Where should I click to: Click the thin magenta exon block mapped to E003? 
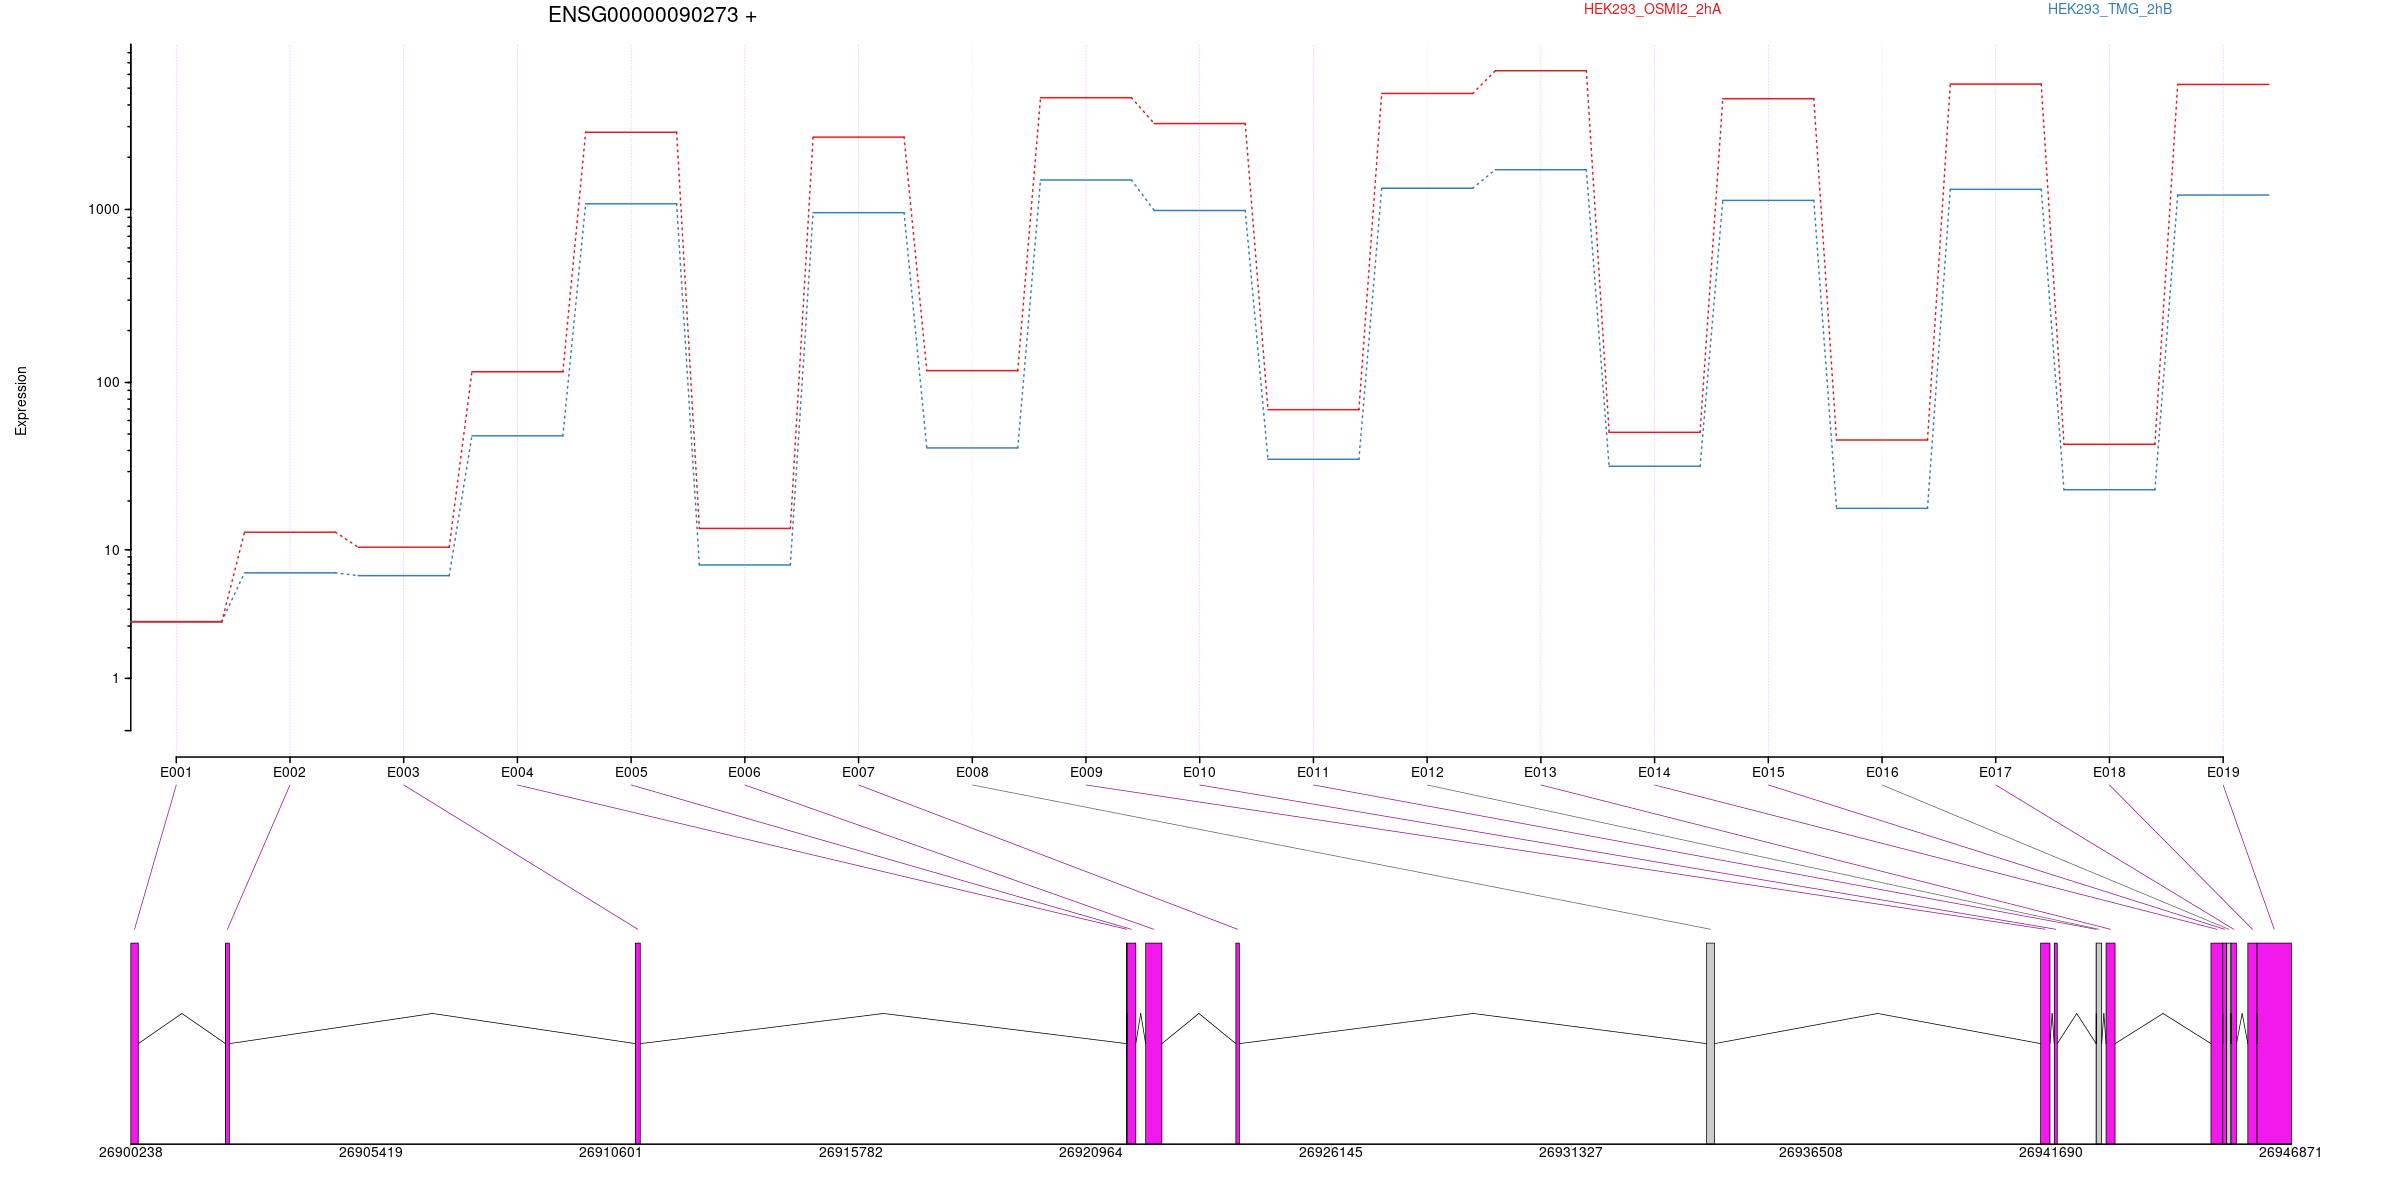638,1043
